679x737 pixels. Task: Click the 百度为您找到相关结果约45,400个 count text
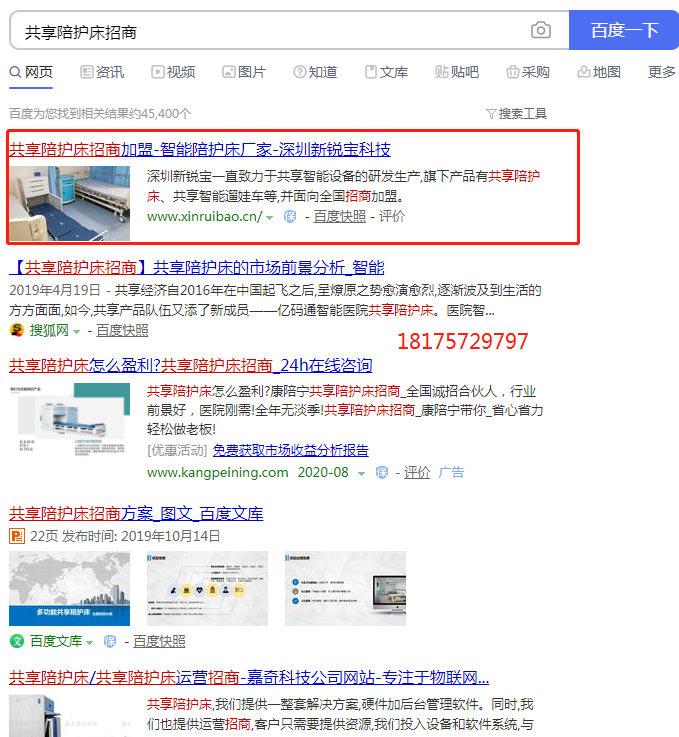click(100, 114)
